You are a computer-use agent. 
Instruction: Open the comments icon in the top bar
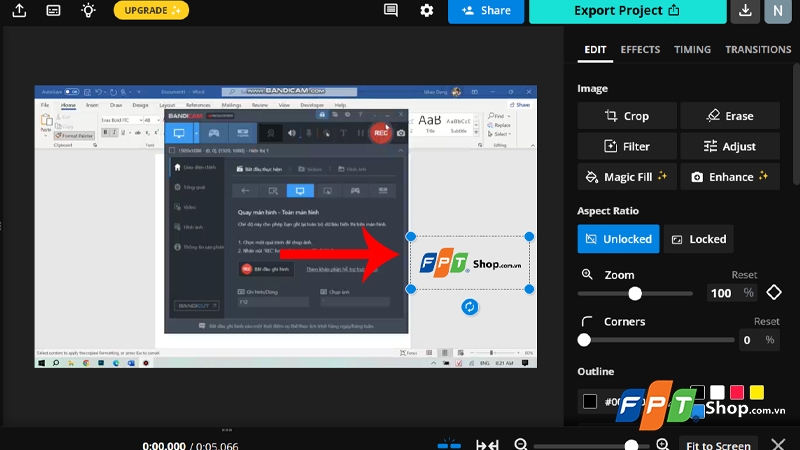point(391,10)
